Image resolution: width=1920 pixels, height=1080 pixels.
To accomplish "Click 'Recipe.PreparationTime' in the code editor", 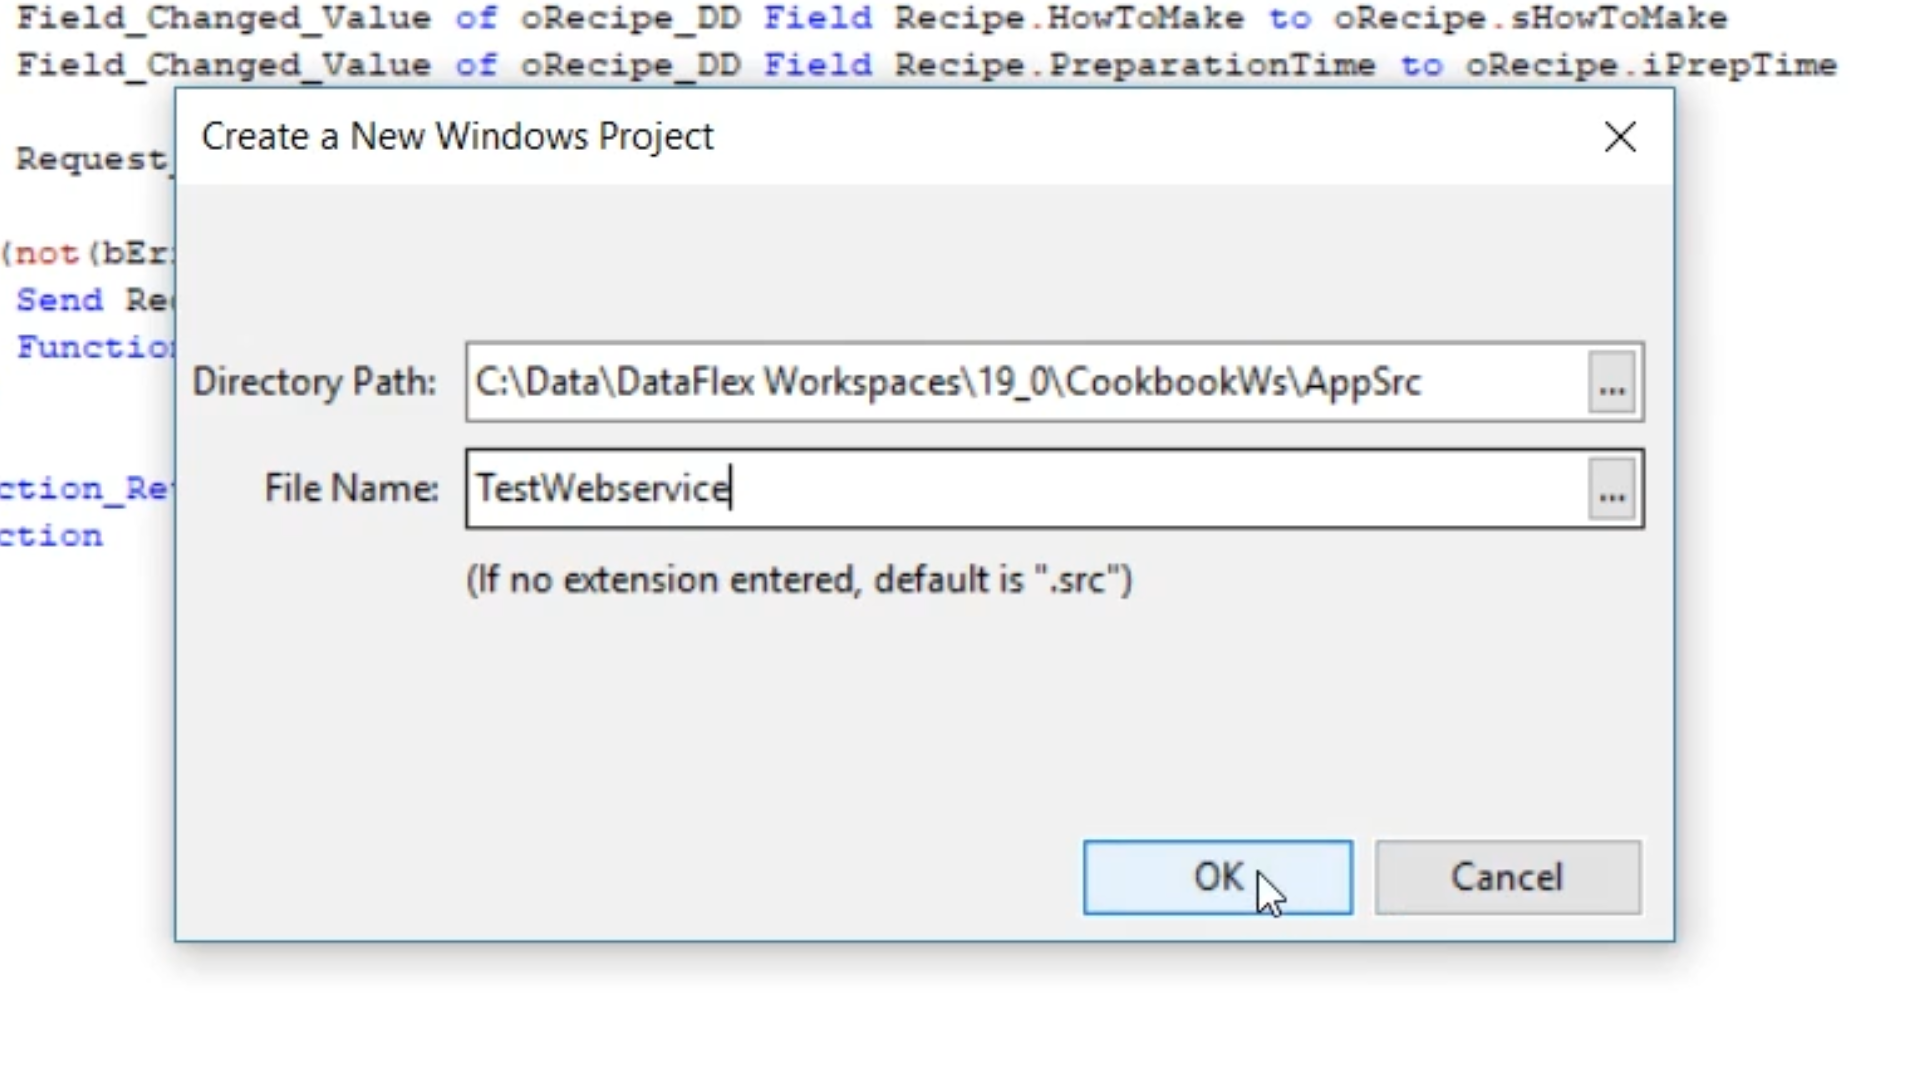I will (x=1134, y=65).
